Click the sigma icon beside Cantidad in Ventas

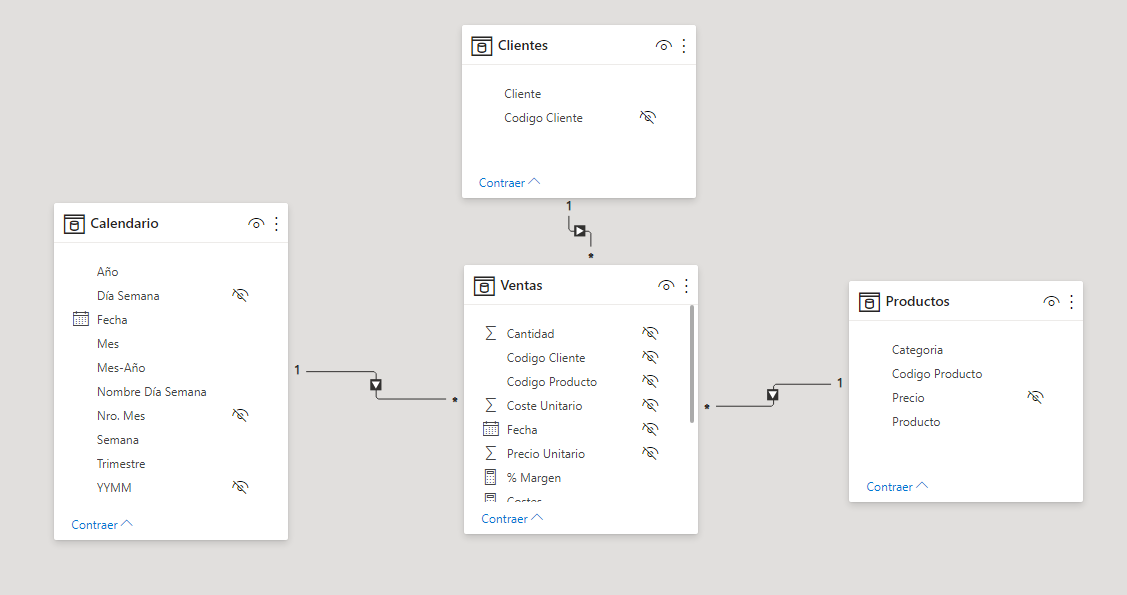tap(490, 334)
